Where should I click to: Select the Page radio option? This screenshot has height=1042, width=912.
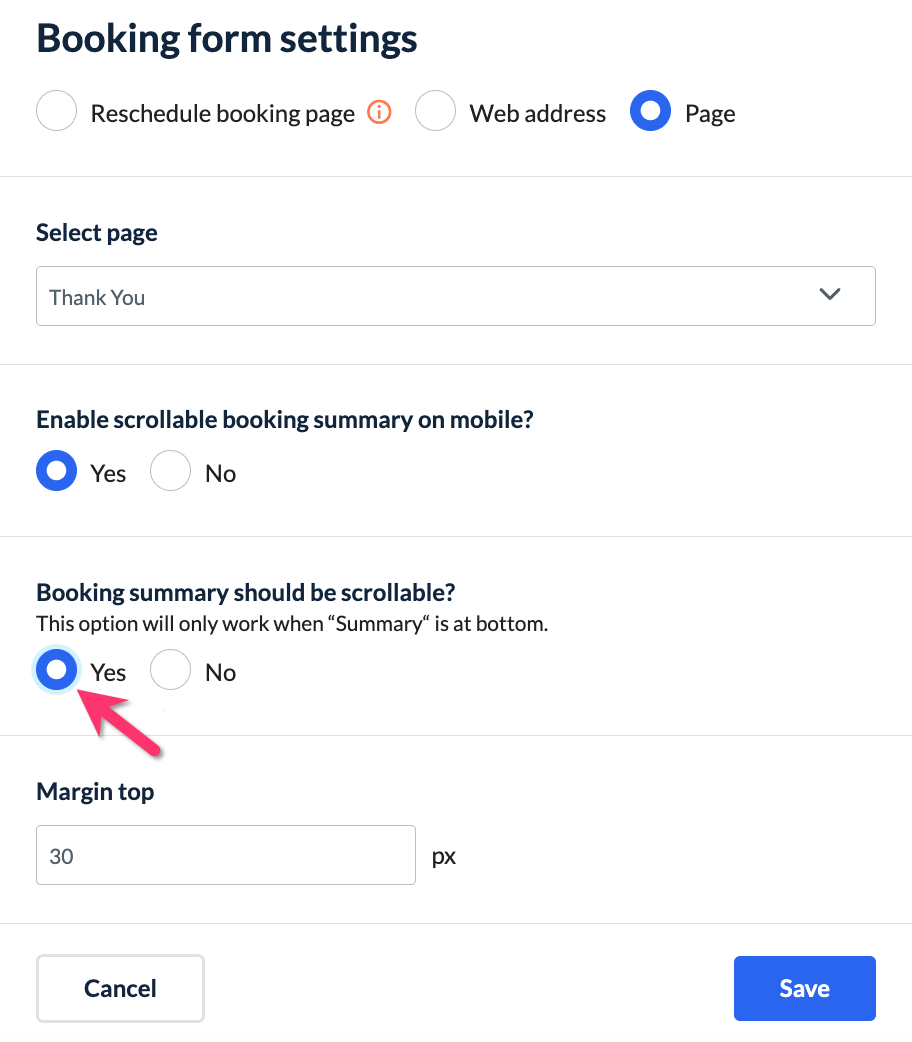point(650,111)
